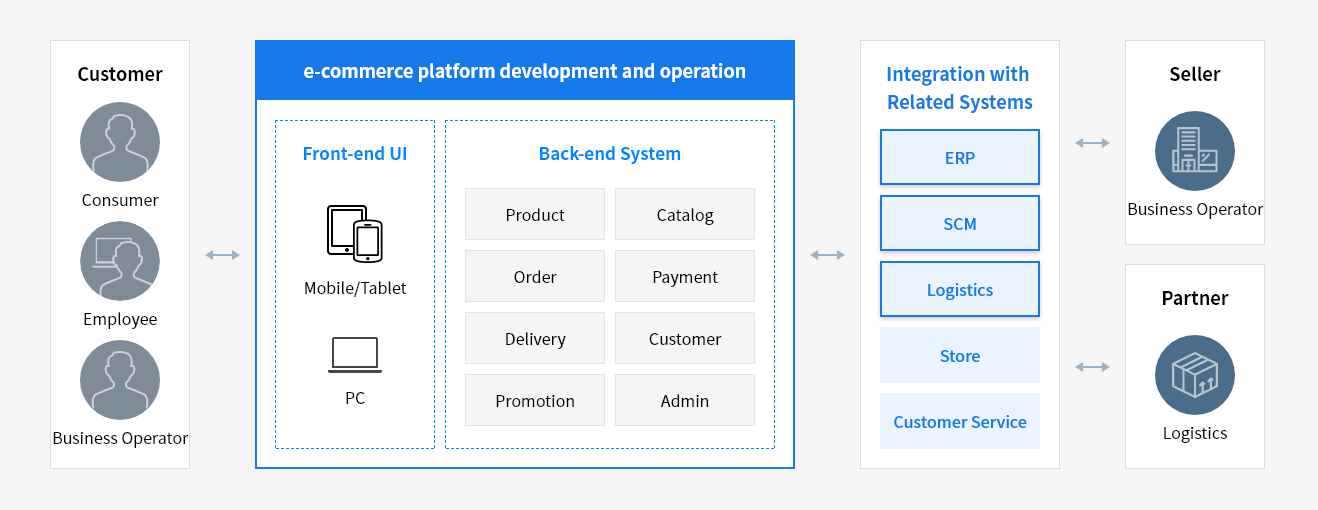Click arrow between Integration and Seller
Screen dimensions: 1318x510
(x=1092, y=143)
